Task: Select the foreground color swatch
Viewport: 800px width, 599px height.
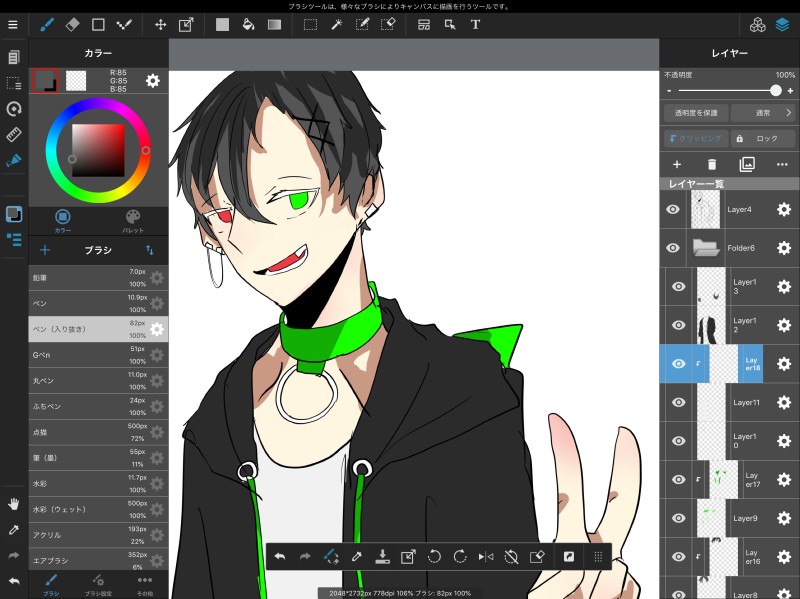Action: [45, 81]
